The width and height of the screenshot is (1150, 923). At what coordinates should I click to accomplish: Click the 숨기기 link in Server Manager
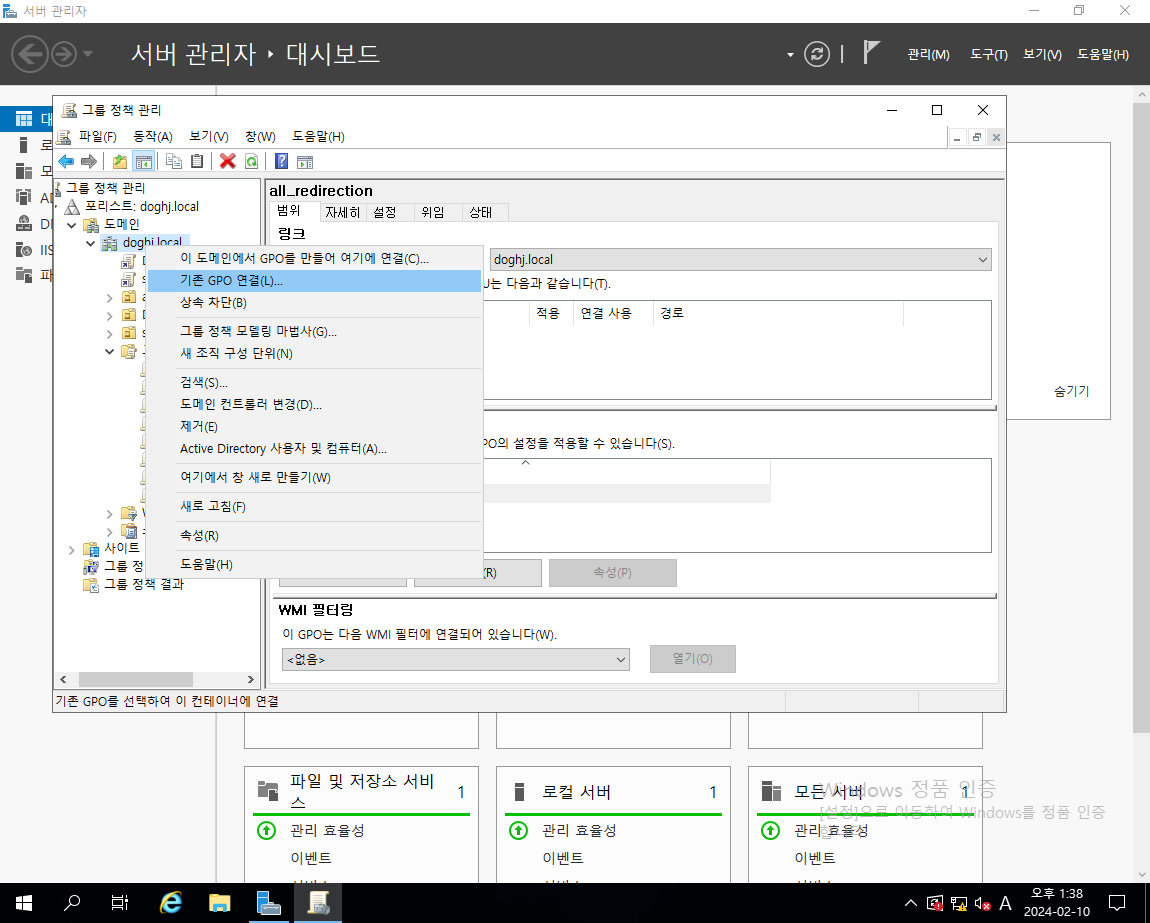(1072, 392)
